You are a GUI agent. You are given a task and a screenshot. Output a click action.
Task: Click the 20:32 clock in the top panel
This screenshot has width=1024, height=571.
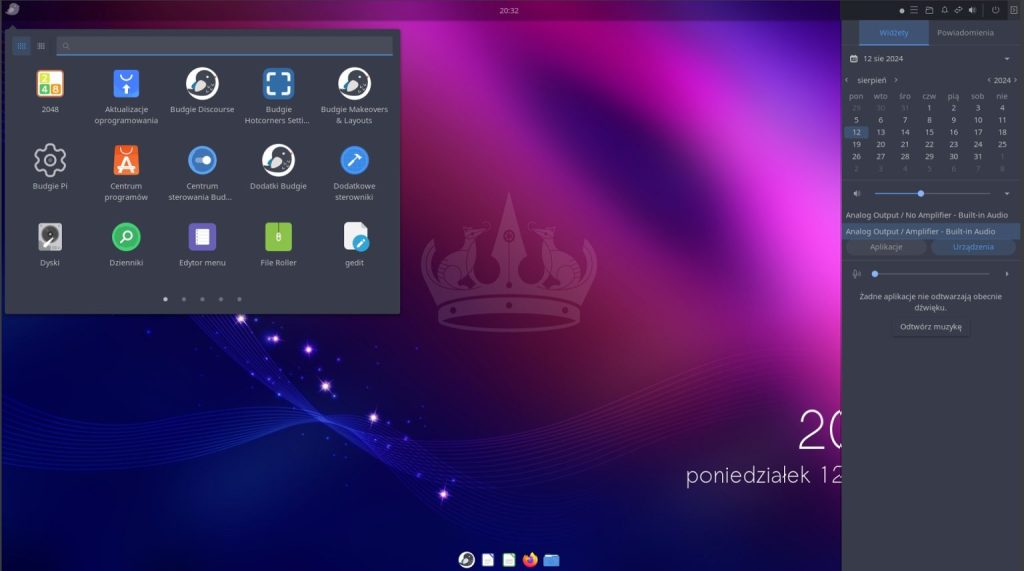[509, 10]
